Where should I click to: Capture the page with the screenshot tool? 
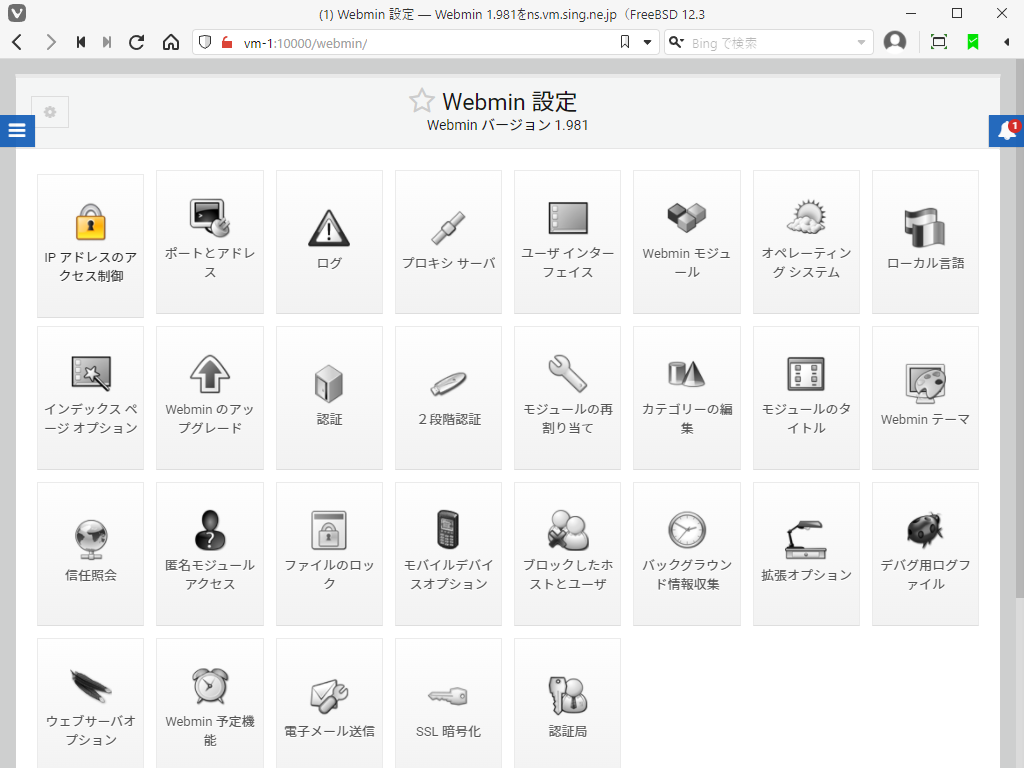pos(938,42)
